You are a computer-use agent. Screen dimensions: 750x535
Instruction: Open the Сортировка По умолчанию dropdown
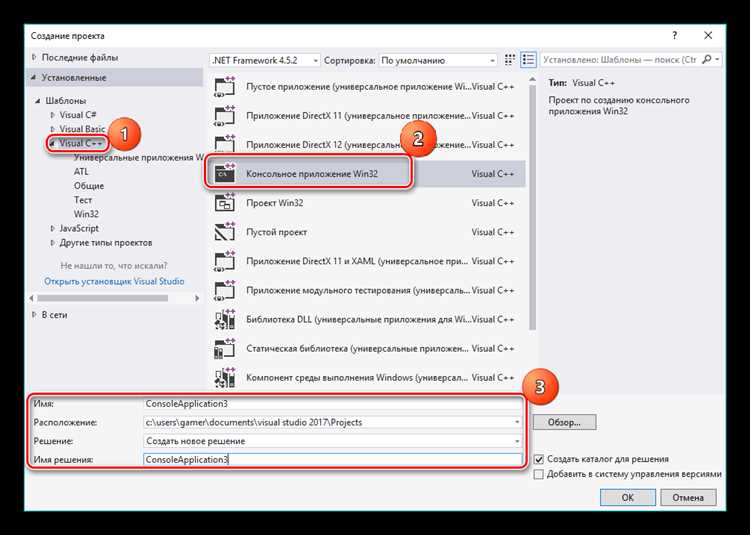[x=438, y=60]
